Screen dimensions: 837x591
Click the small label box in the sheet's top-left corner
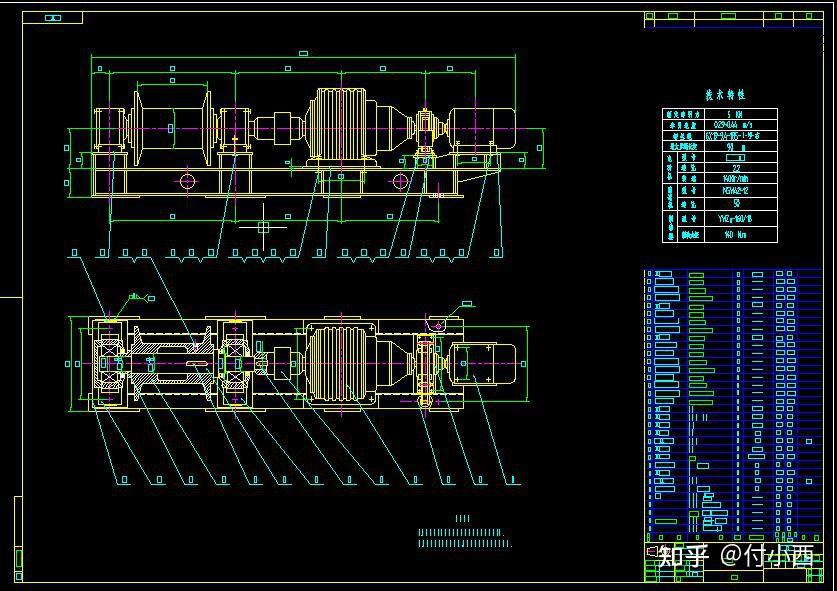(53, 18)
